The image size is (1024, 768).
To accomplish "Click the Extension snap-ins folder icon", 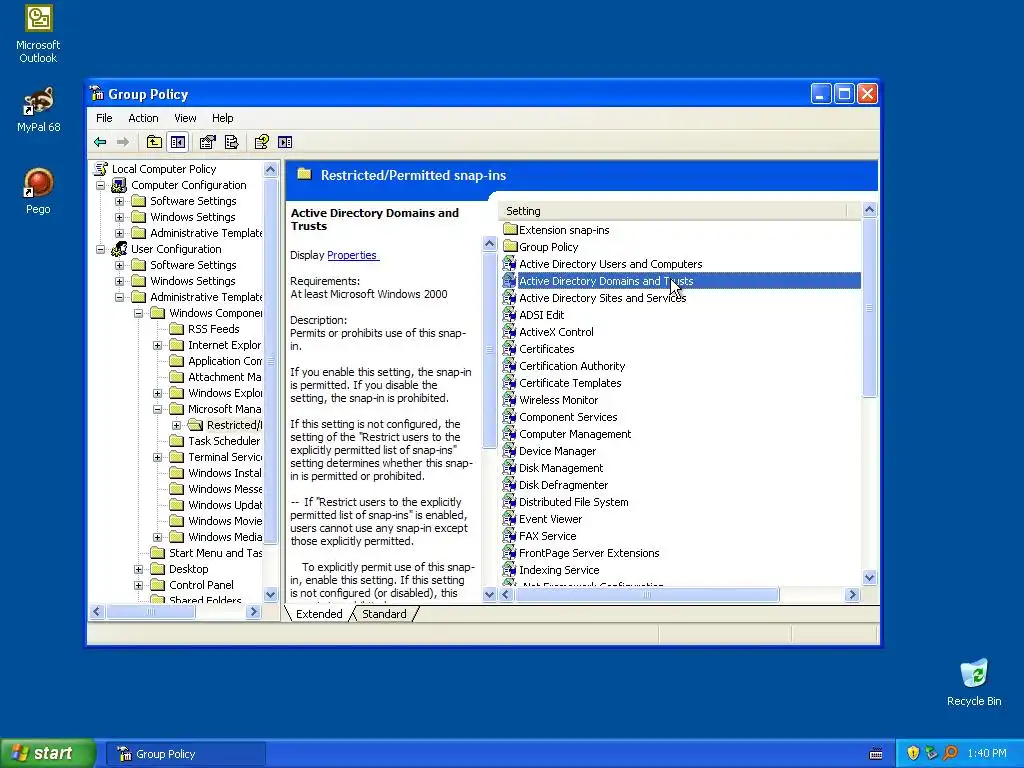I will [x=510, y=230].
